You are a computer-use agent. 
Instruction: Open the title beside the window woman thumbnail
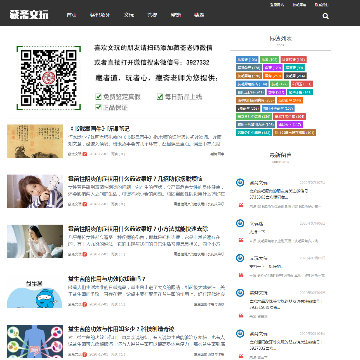(x=138, y=229)
